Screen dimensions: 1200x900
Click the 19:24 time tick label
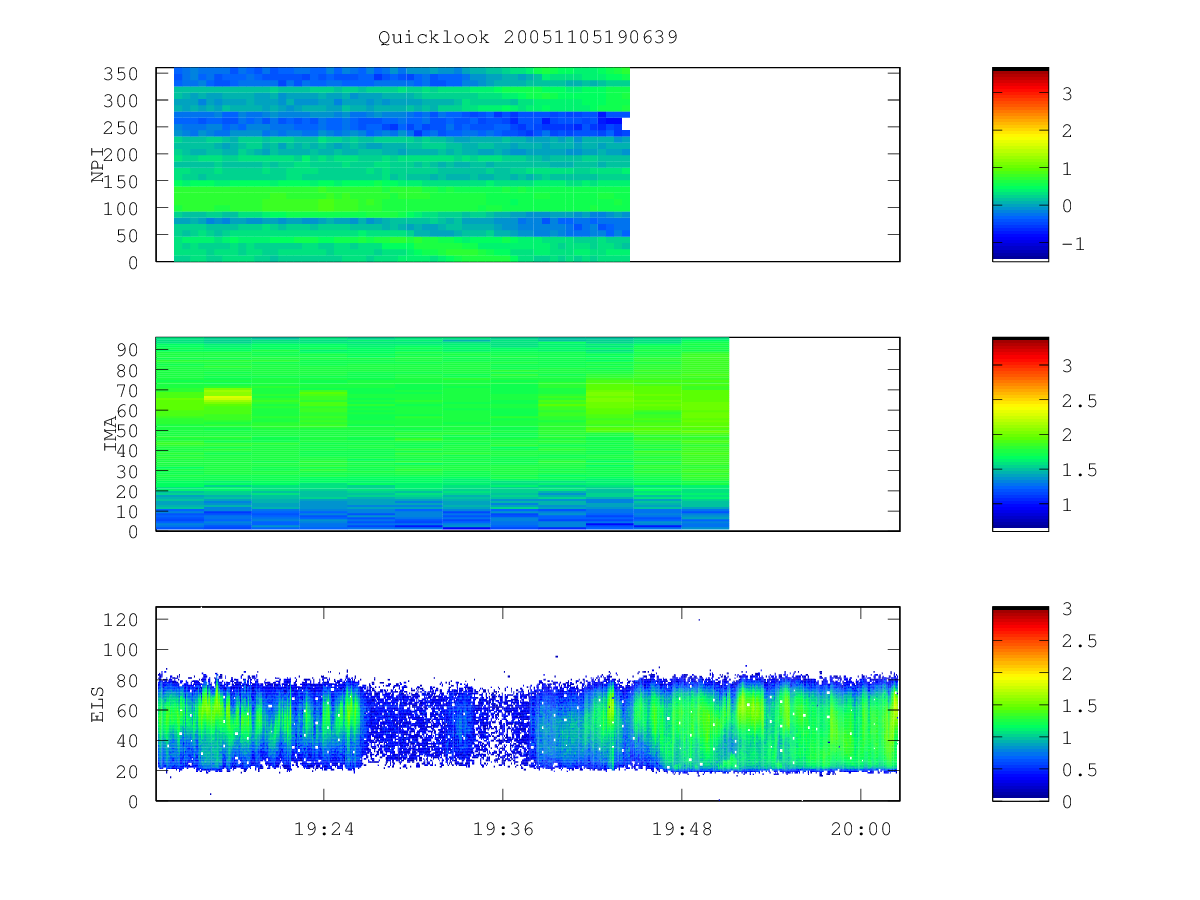(323, 829)
